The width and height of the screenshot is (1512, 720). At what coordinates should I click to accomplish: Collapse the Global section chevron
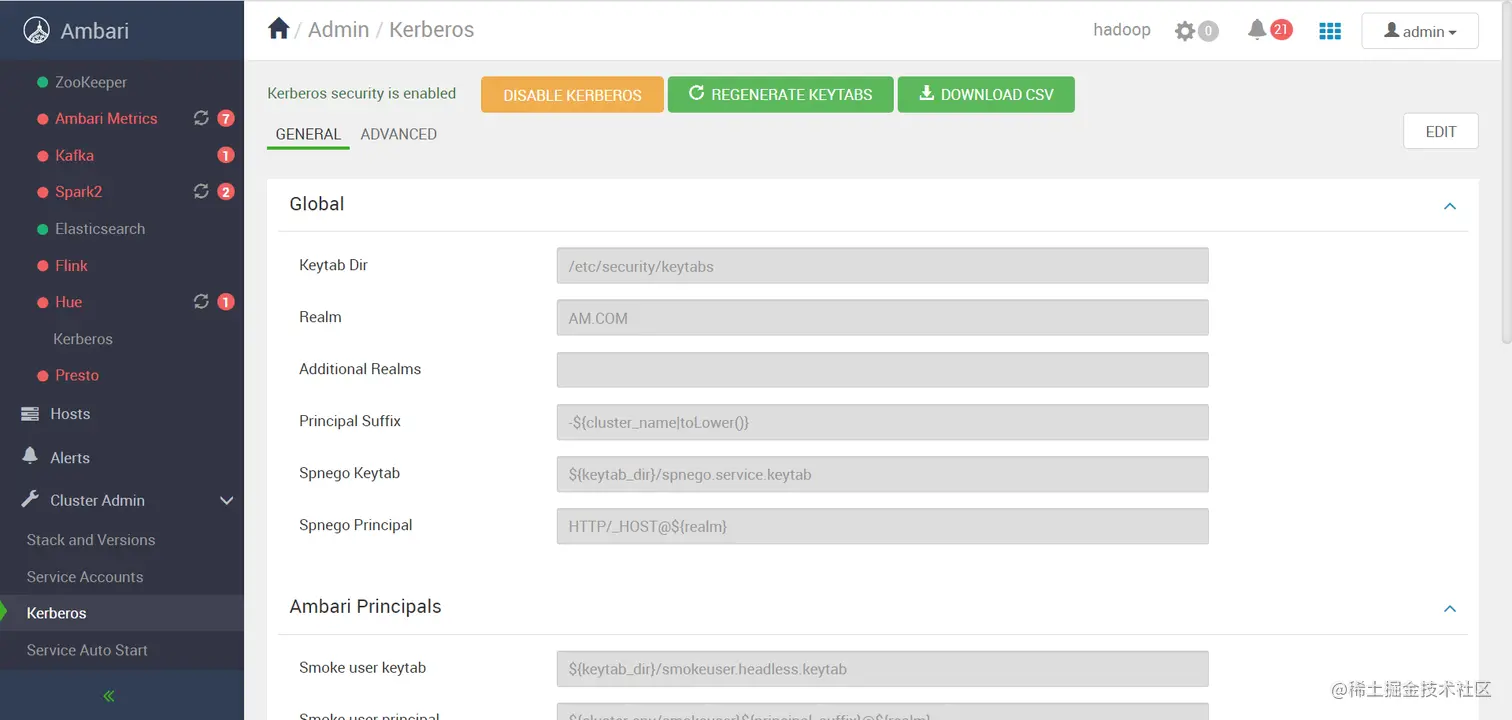(1450, 206)
